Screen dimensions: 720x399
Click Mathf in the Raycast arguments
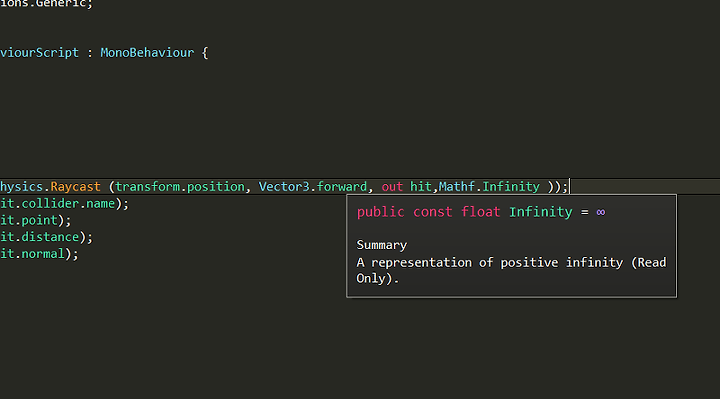pyautogui.click(x=456, y=187)
